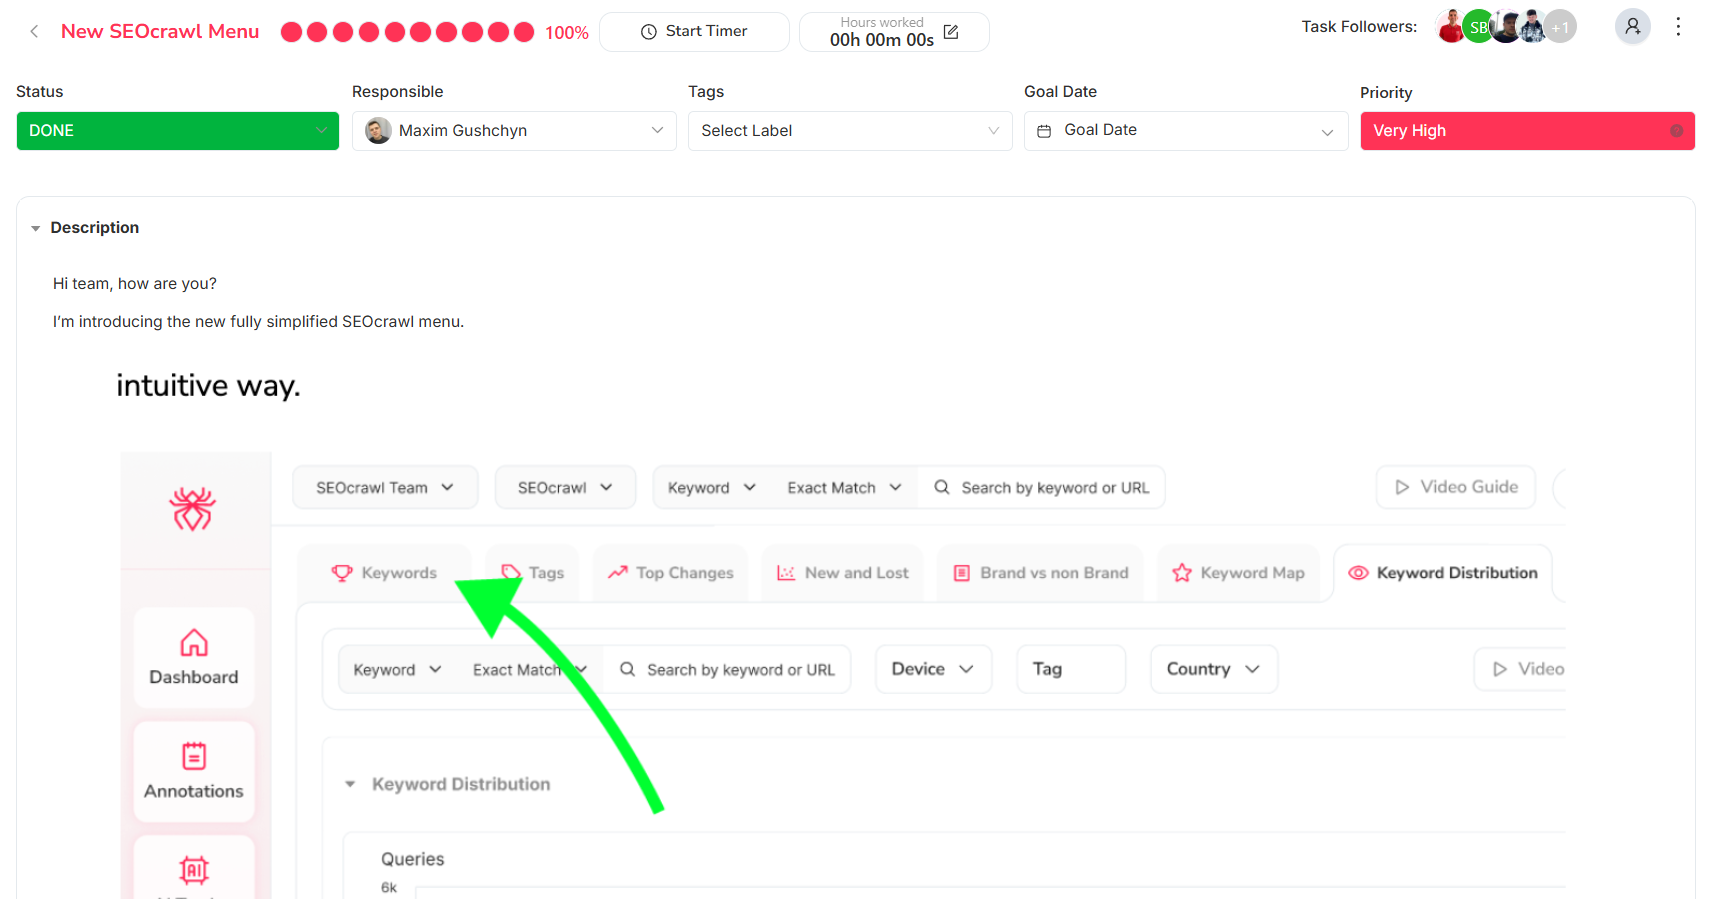Click the last red progress dot
1709x899 pixels.
[x=523, y=32]
